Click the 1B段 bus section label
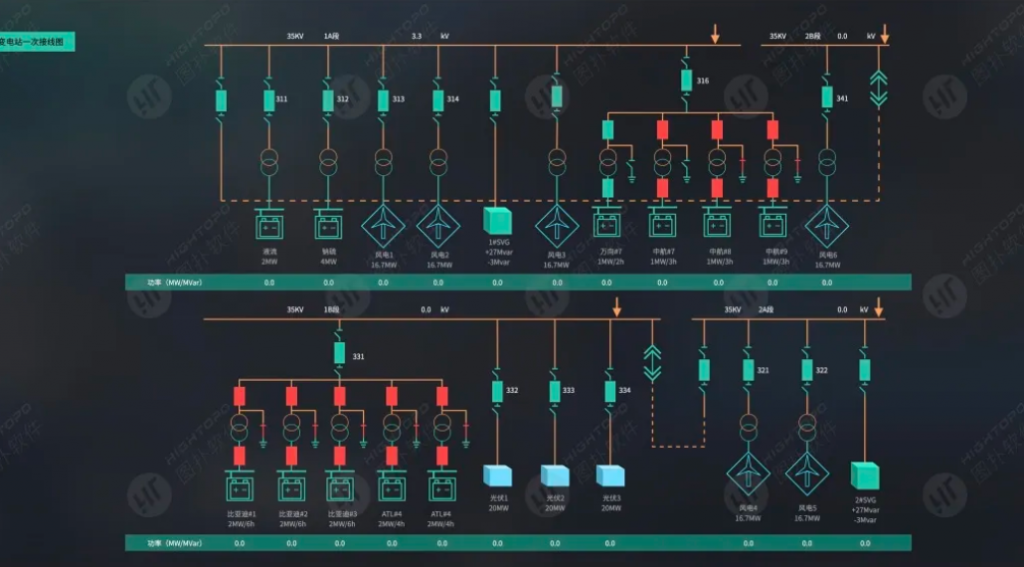The height and width of the screenshot is (567, 1024). click(x=332, y=310)
